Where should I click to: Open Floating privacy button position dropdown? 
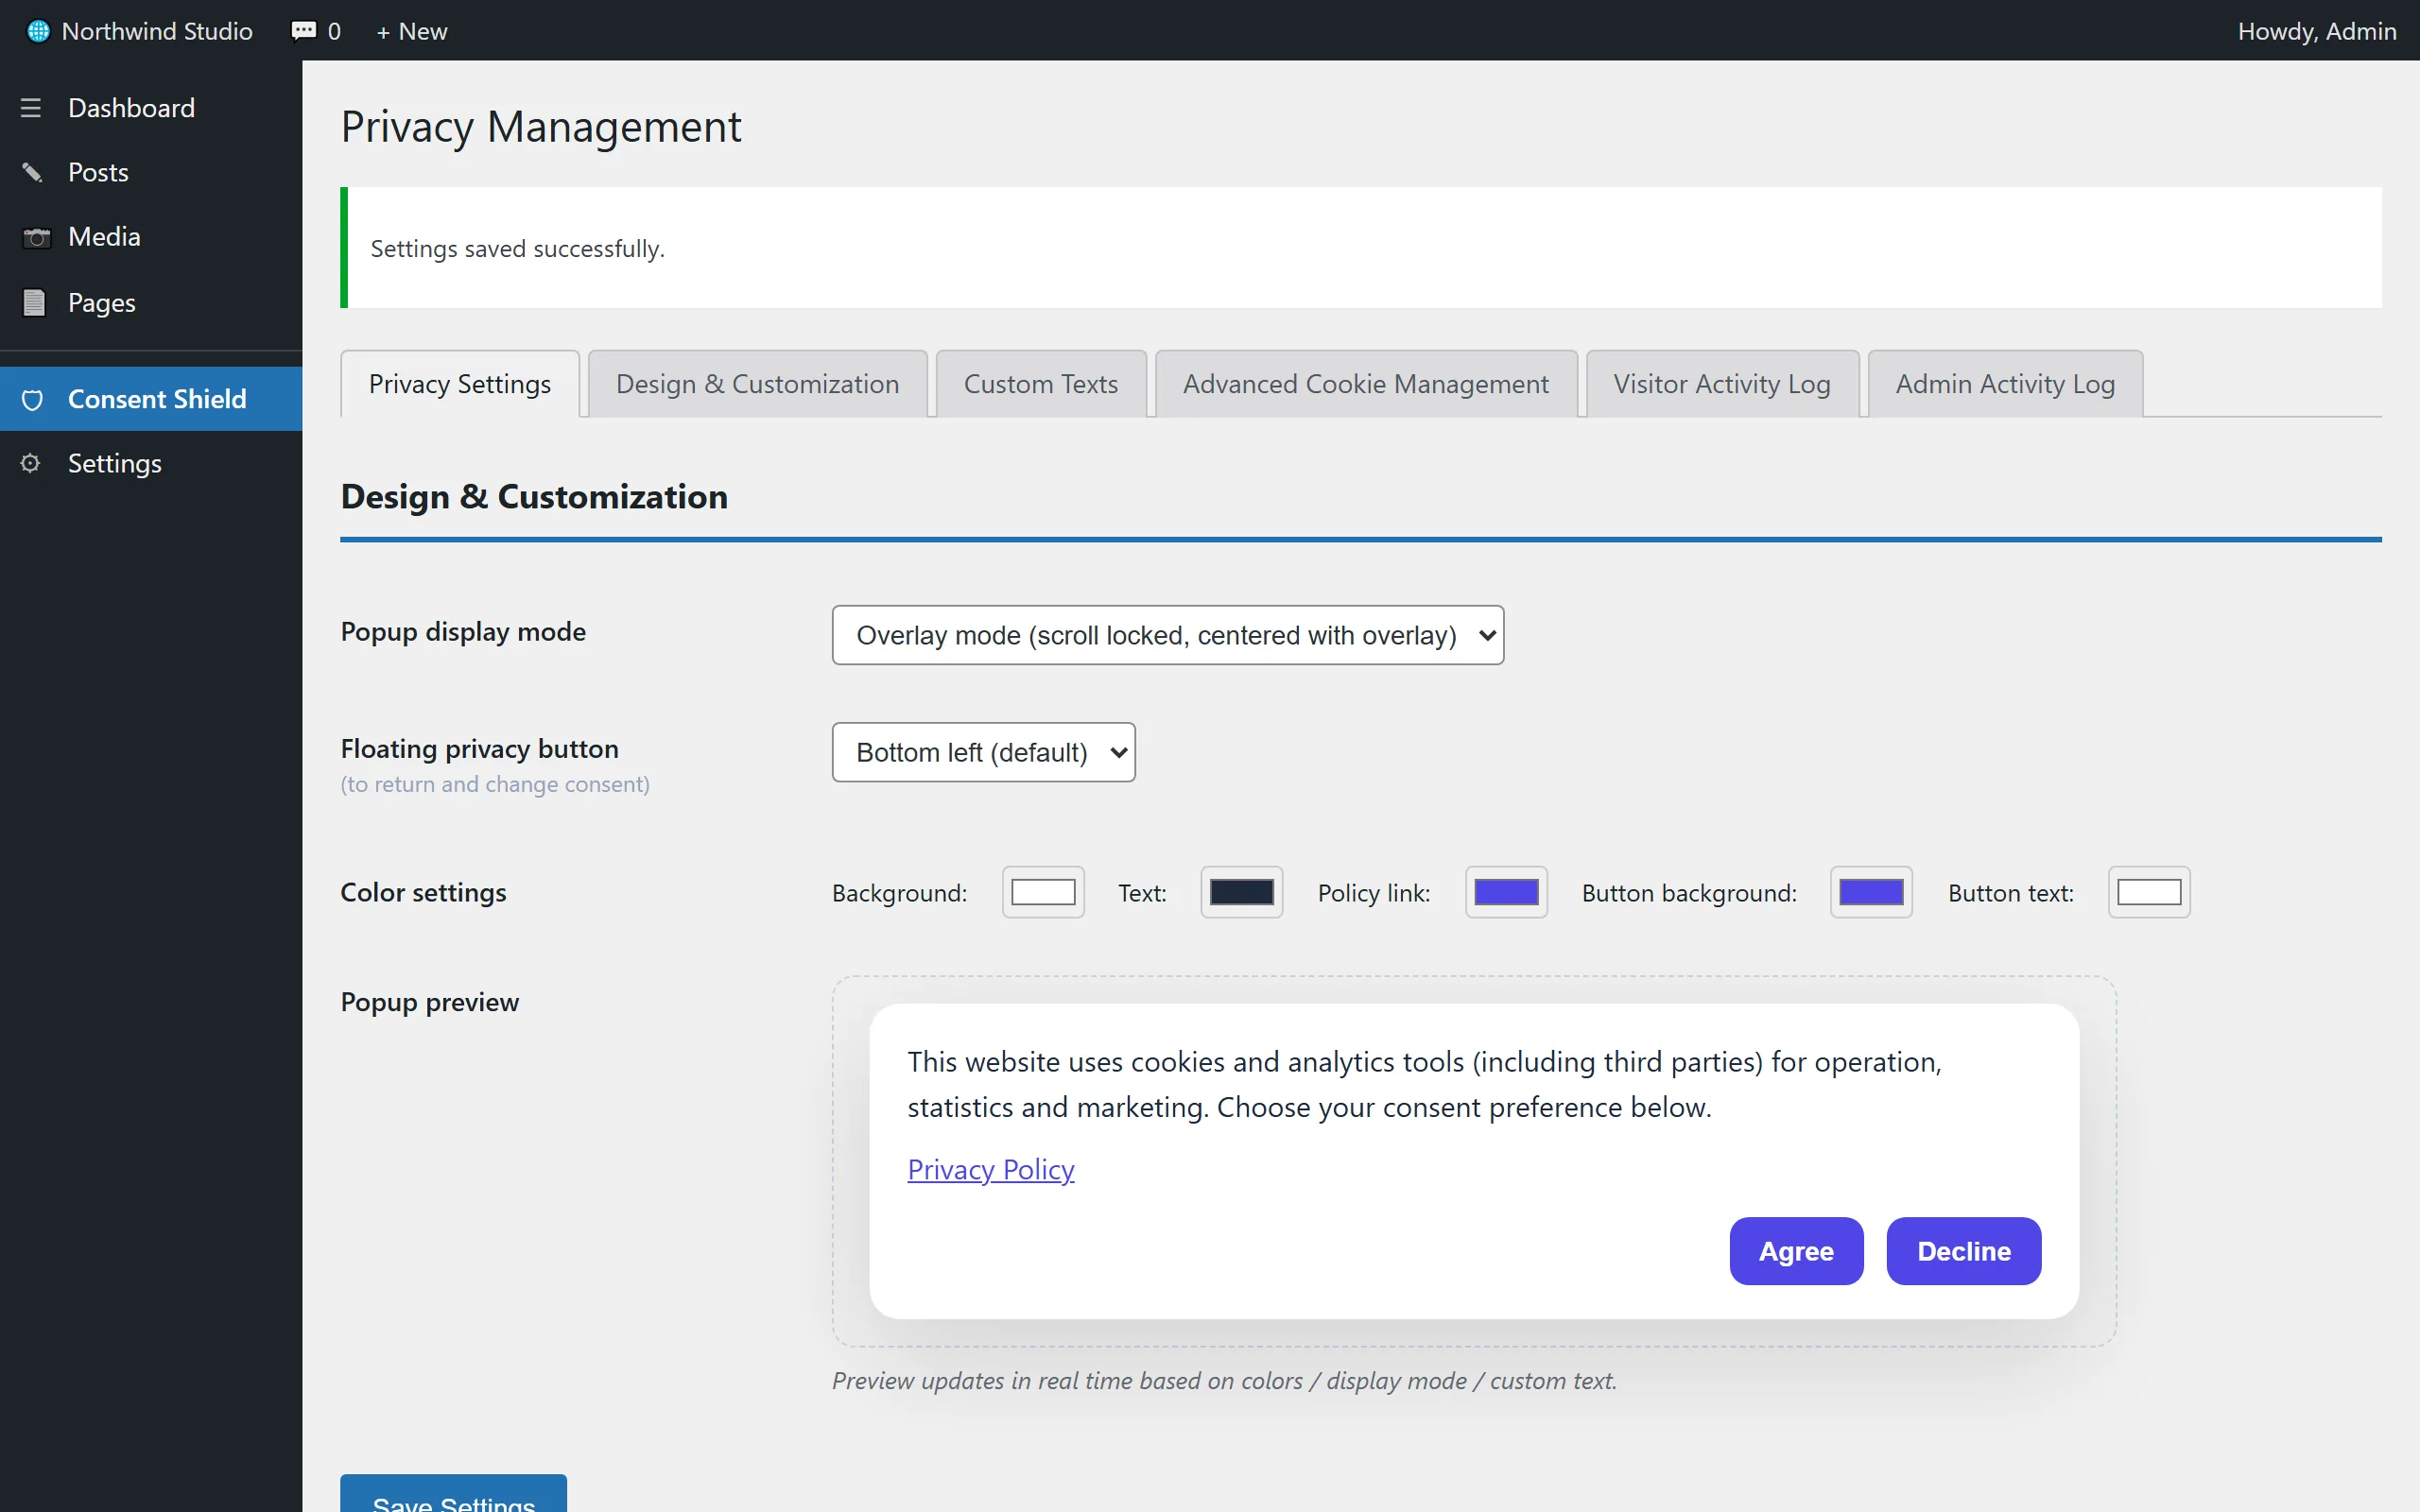coord(983,752)
